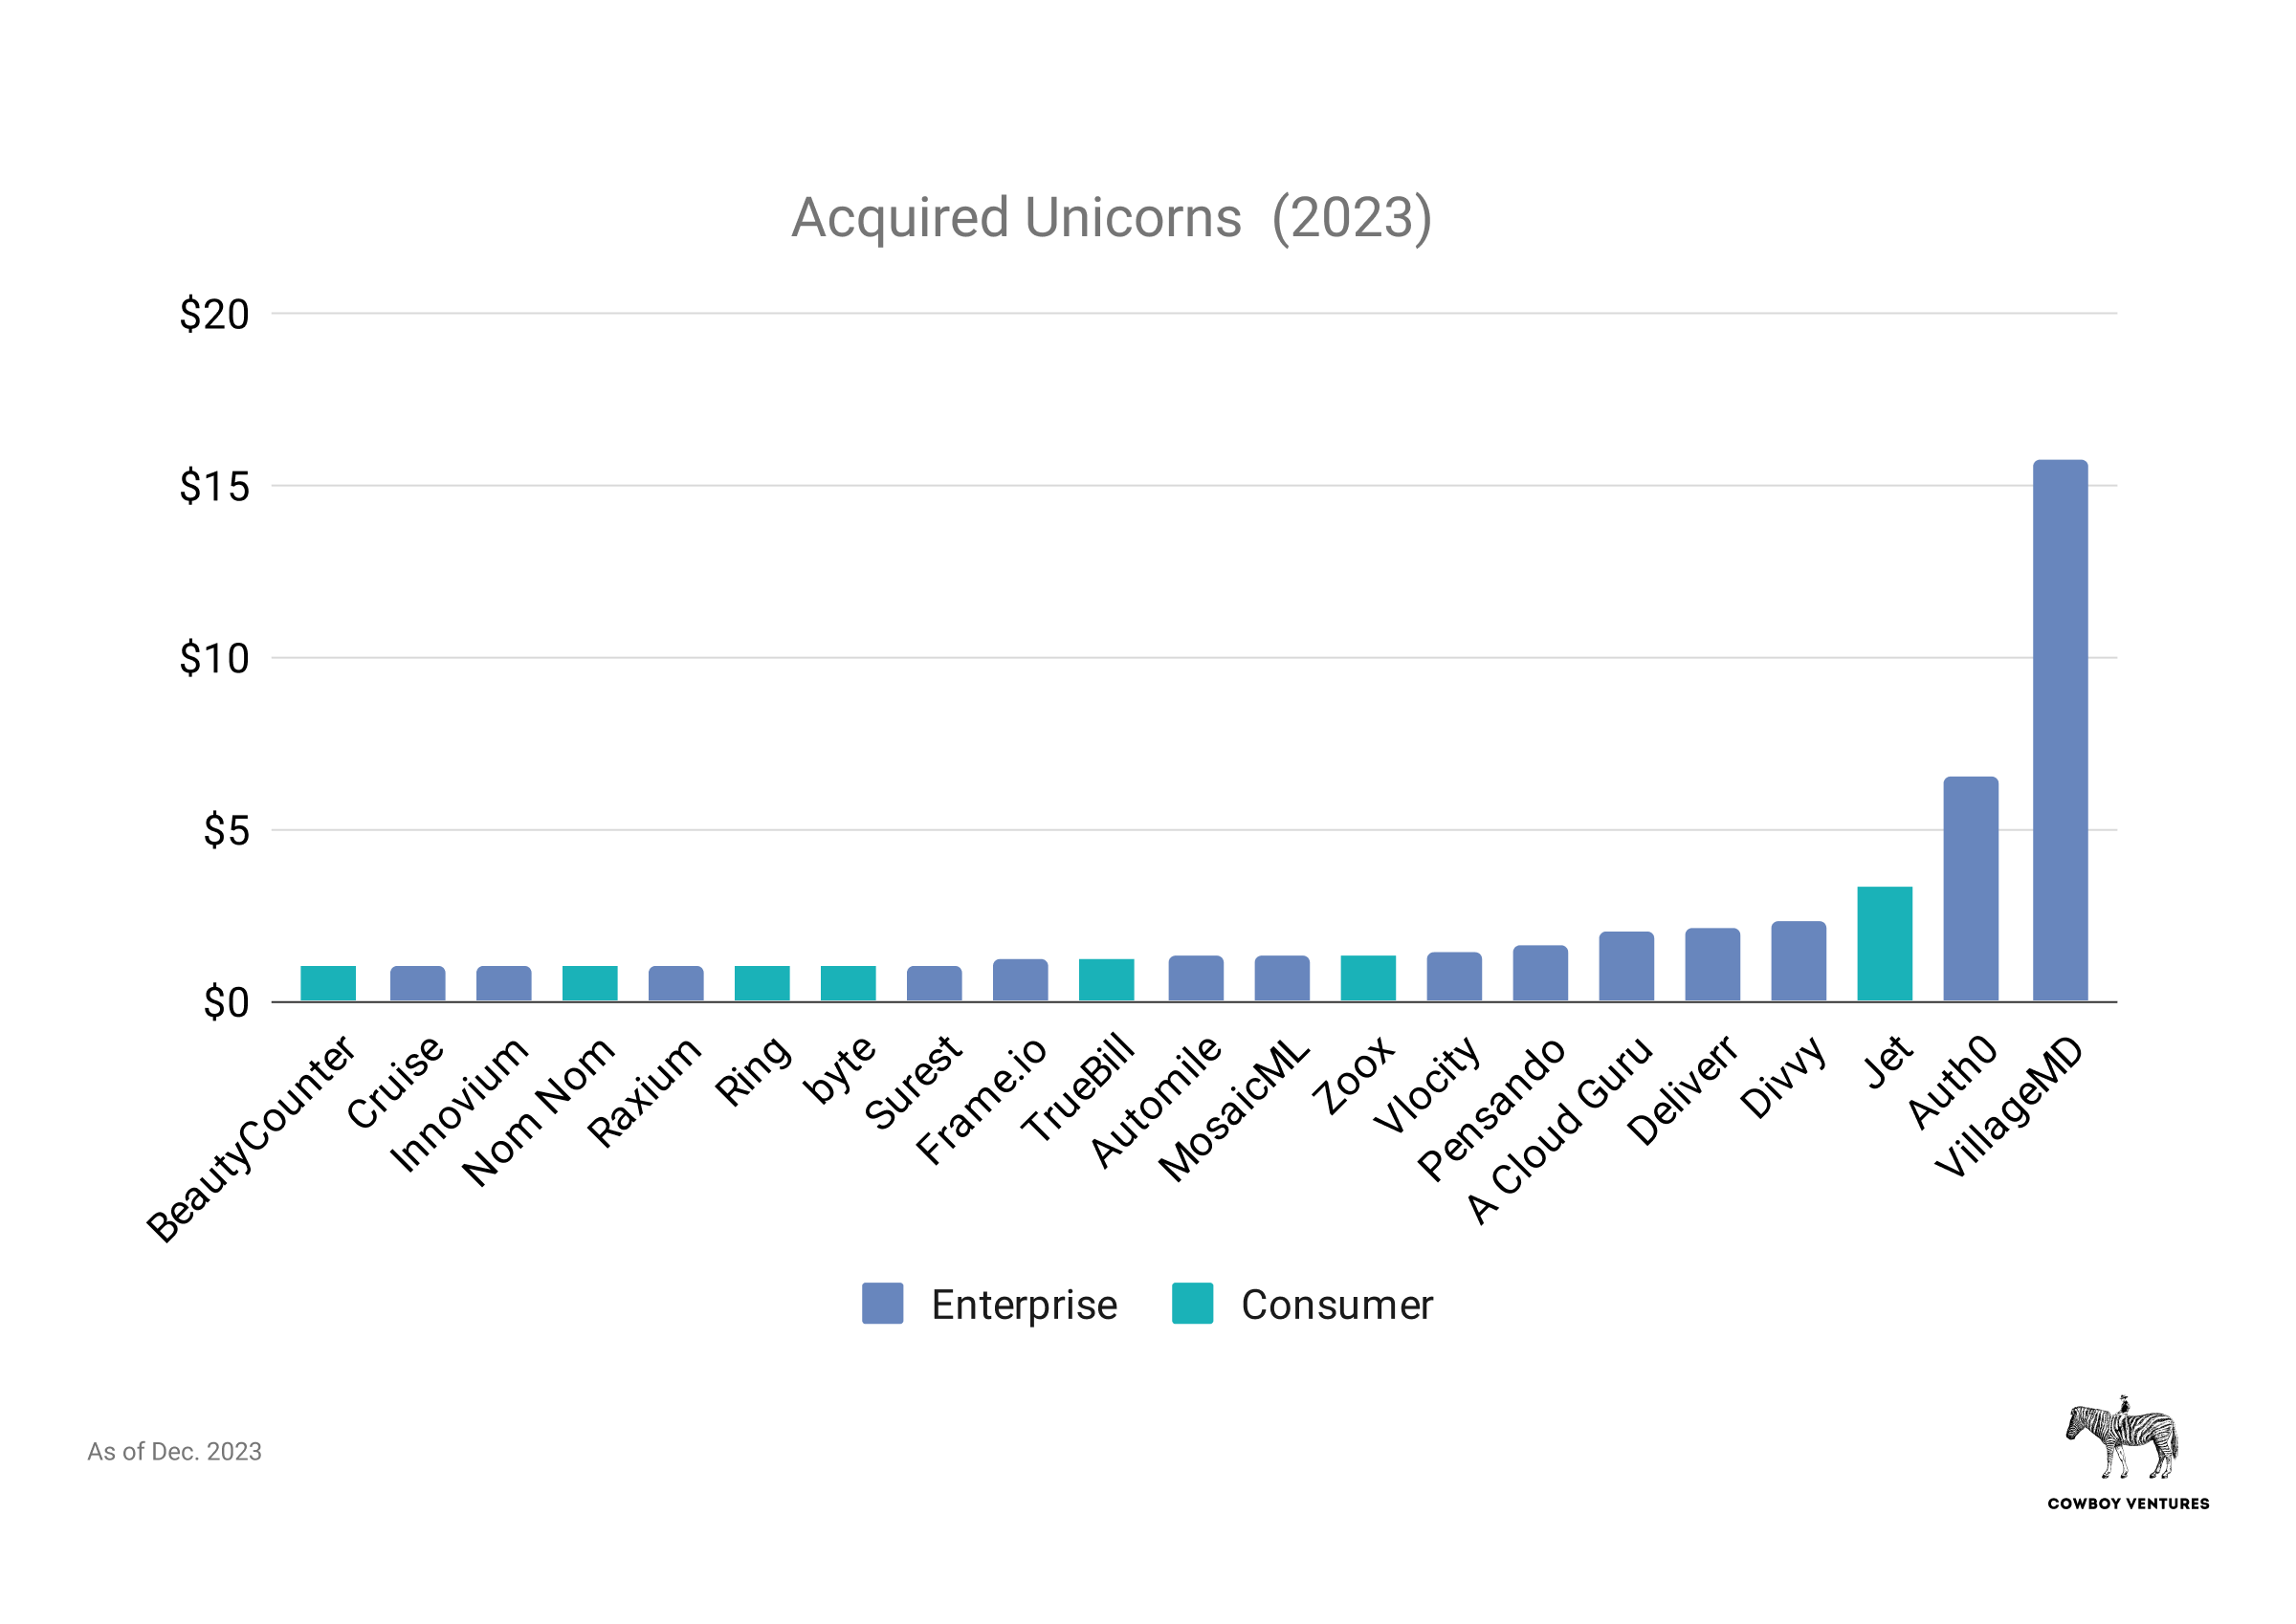Click the MosaicML axis label
The width and height of the screenshot is (2296, 1624).
tap(1234, 1110)
